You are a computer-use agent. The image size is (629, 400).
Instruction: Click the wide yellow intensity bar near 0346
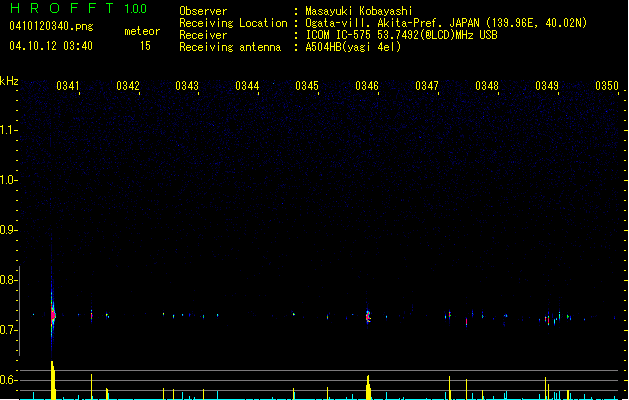coord(368,388)
